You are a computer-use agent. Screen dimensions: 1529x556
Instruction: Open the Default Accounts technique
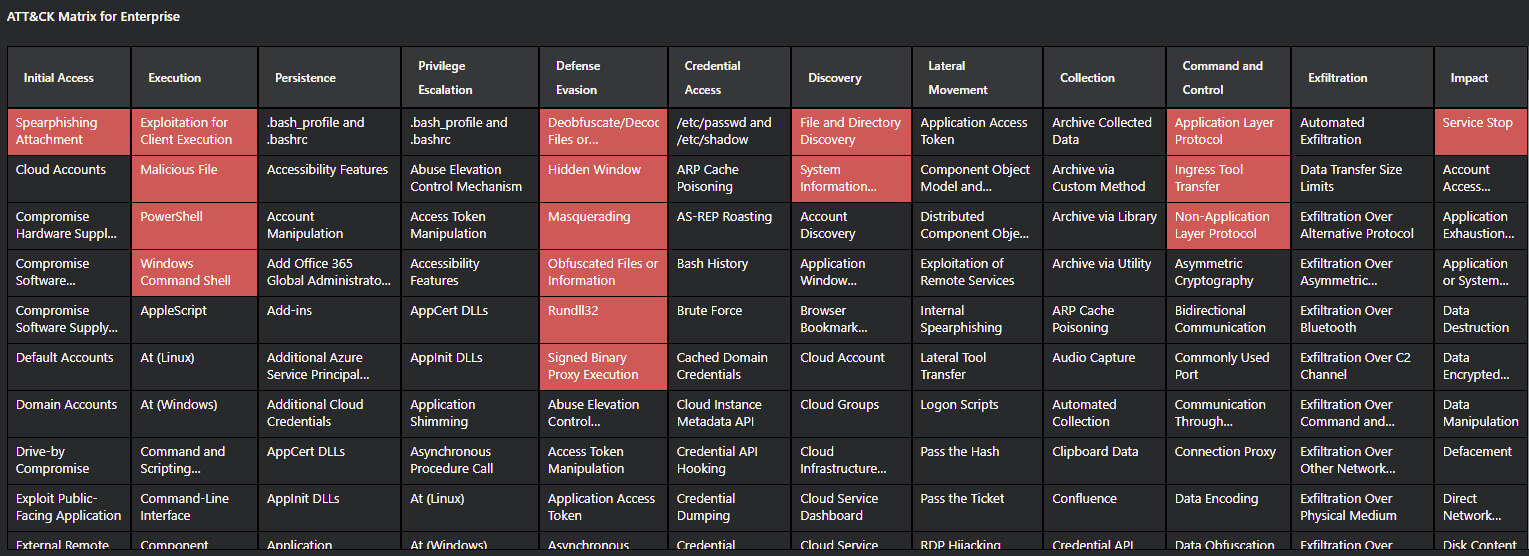pyautogui.click(x=69, y=367)
